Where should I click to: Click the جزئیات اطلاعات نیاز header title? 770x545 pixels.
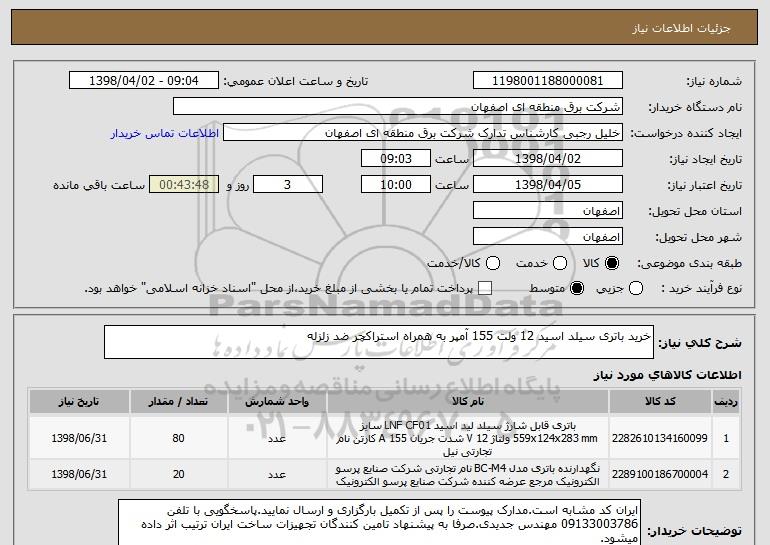pos(681,28)
